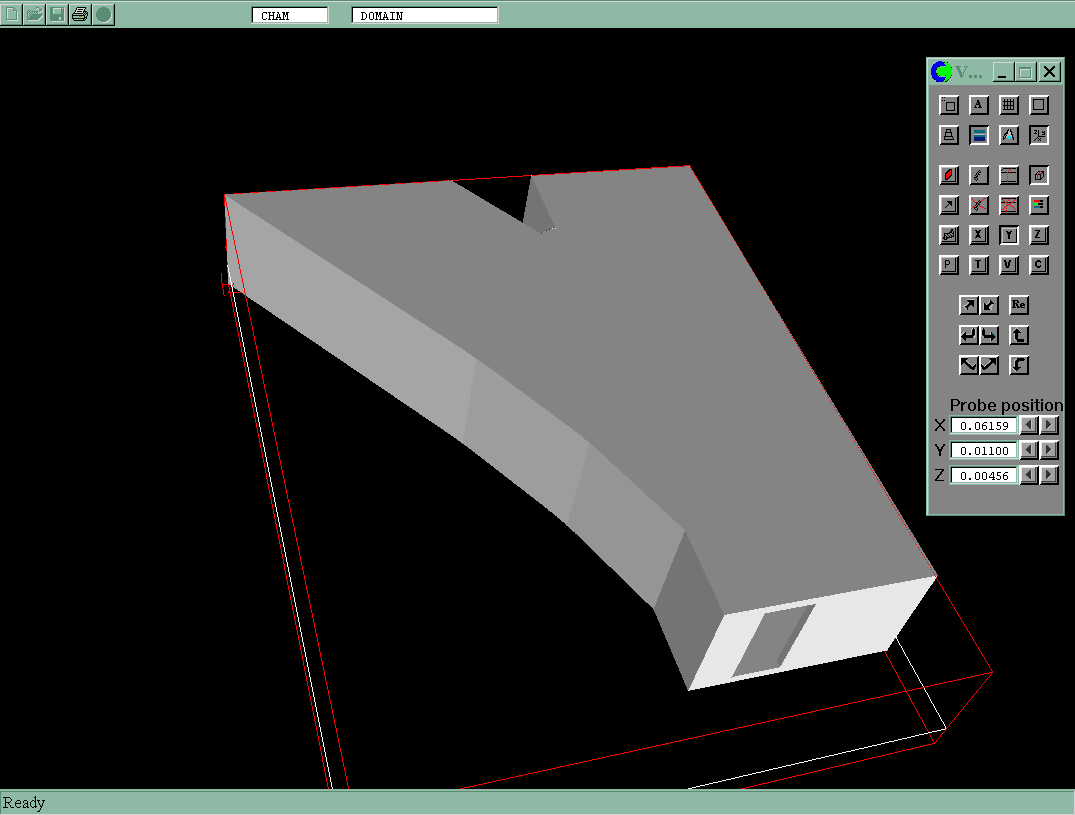Click the Print icon in top toolbar
The image size is (1075, 815).
[80, 14]
